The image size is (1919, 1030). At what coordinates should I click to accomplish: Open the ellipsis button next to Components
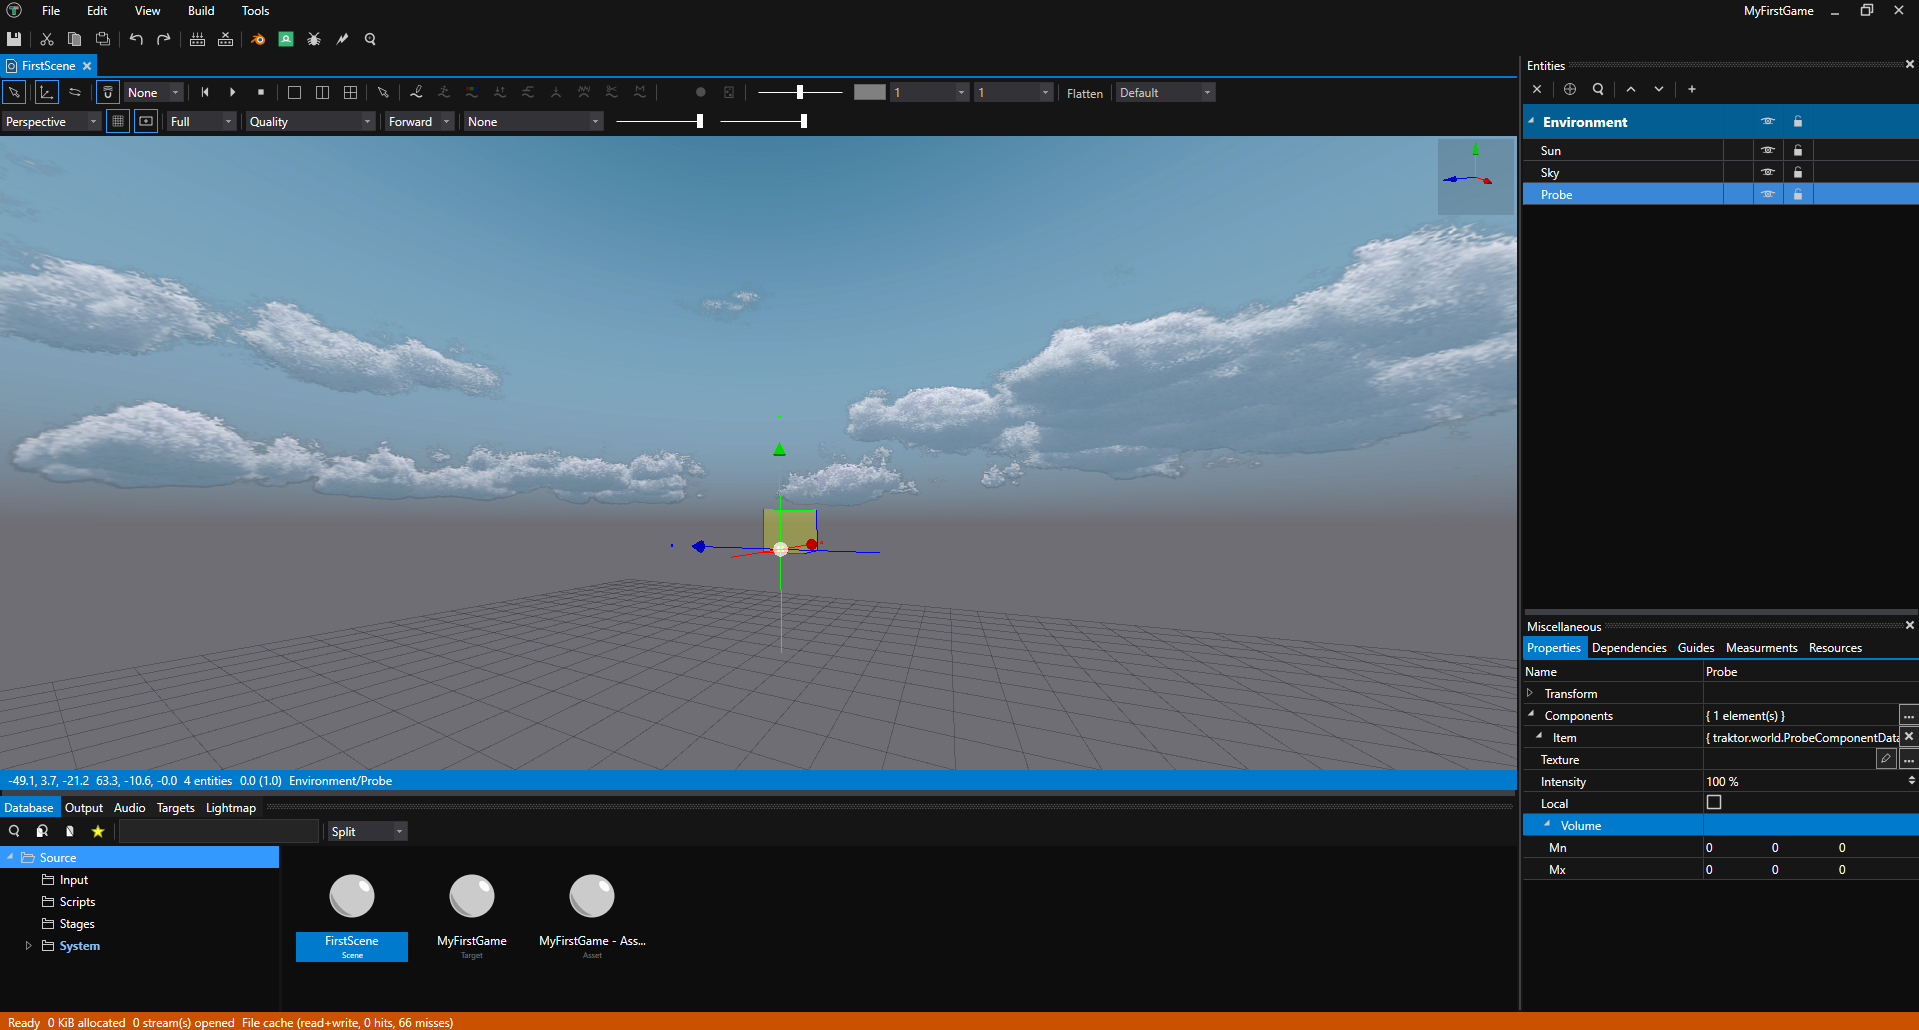[x=1908, y=715]
